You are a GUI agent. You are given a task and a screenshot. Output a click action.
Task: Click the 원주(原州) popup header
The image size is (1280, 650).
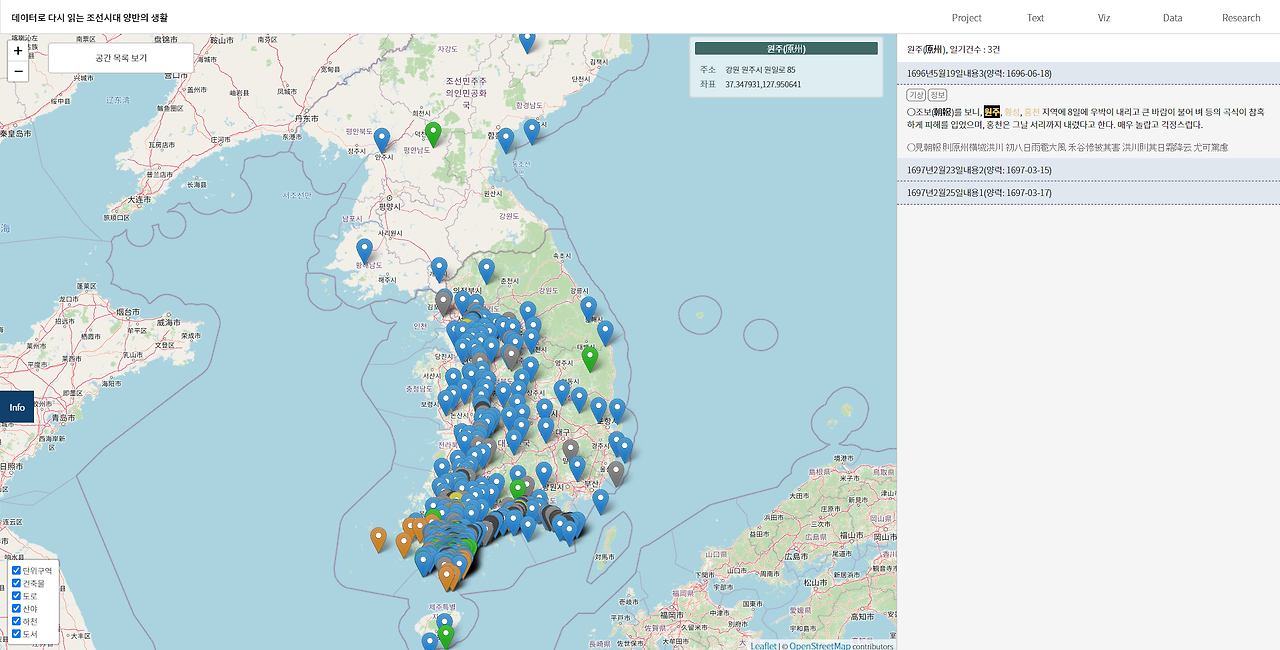(786, 48)
